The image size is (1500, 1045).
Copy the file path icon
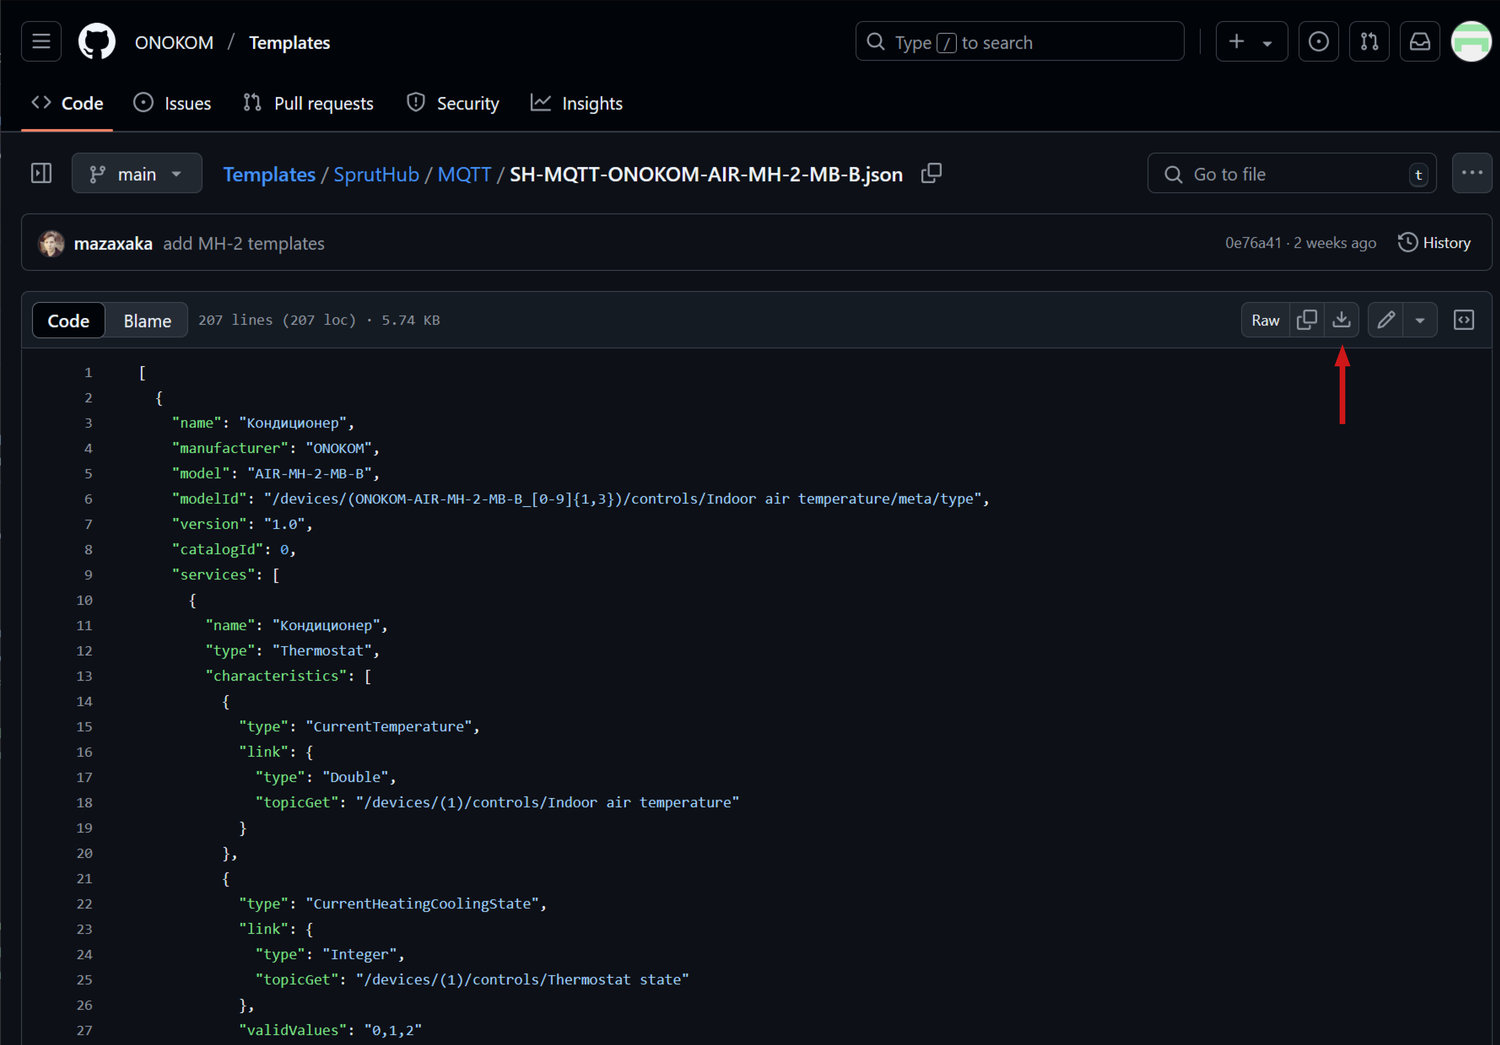pyautogui.click(x=931, y=173)
